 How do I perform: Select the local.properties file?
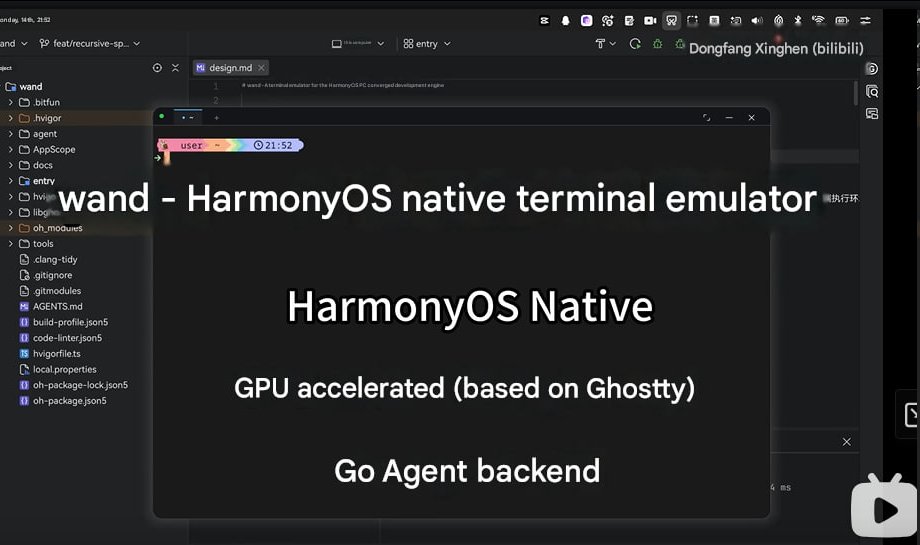[x=65, y=369]
